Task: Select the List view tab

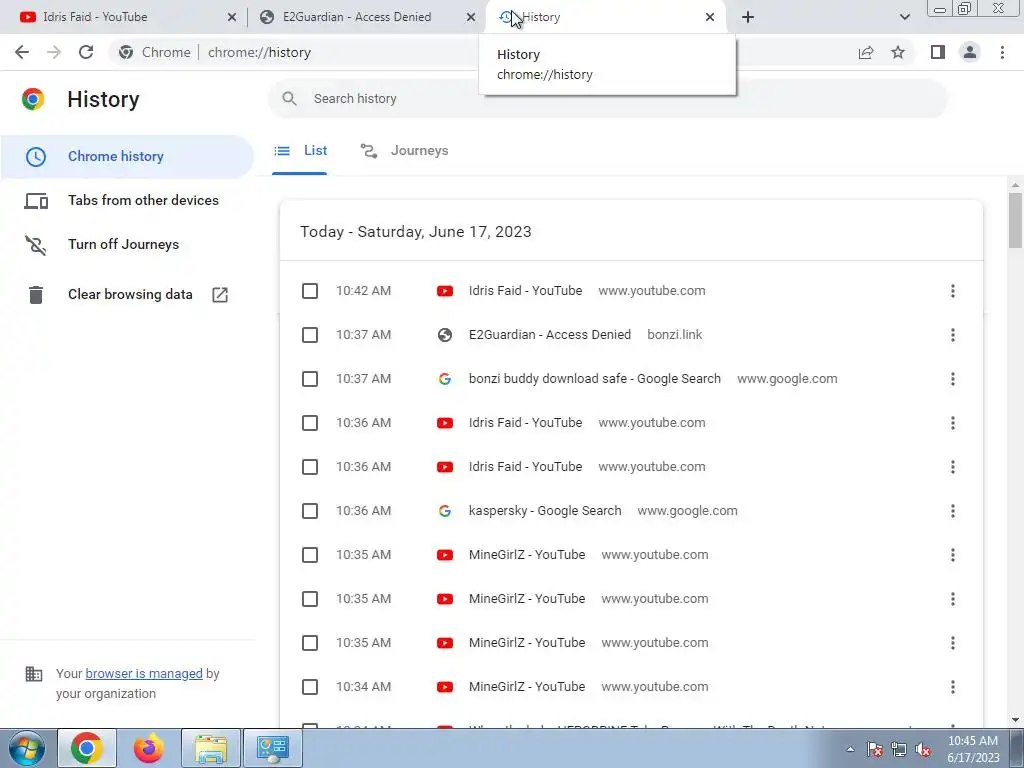Action: point(300,151)
